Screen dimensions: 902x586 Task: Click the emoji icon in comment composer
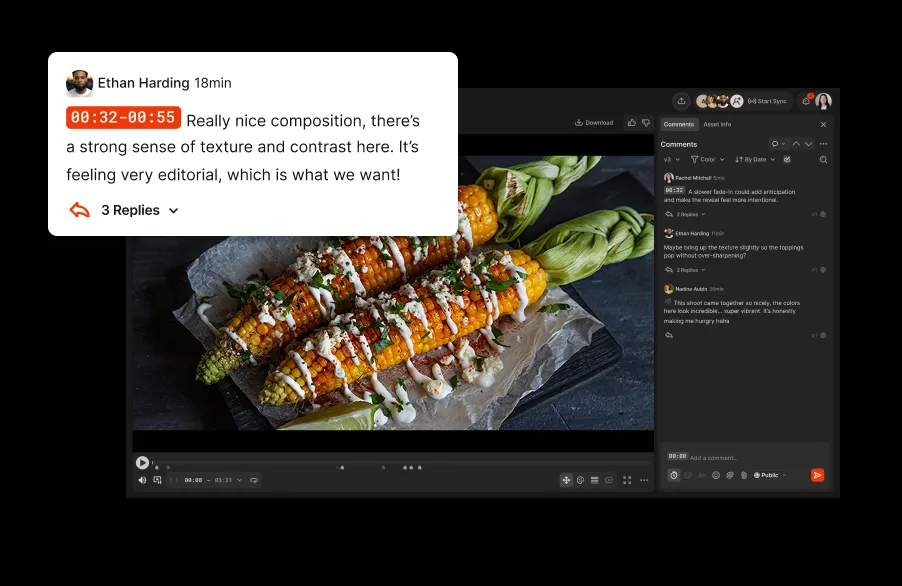[x=714, y=476]
